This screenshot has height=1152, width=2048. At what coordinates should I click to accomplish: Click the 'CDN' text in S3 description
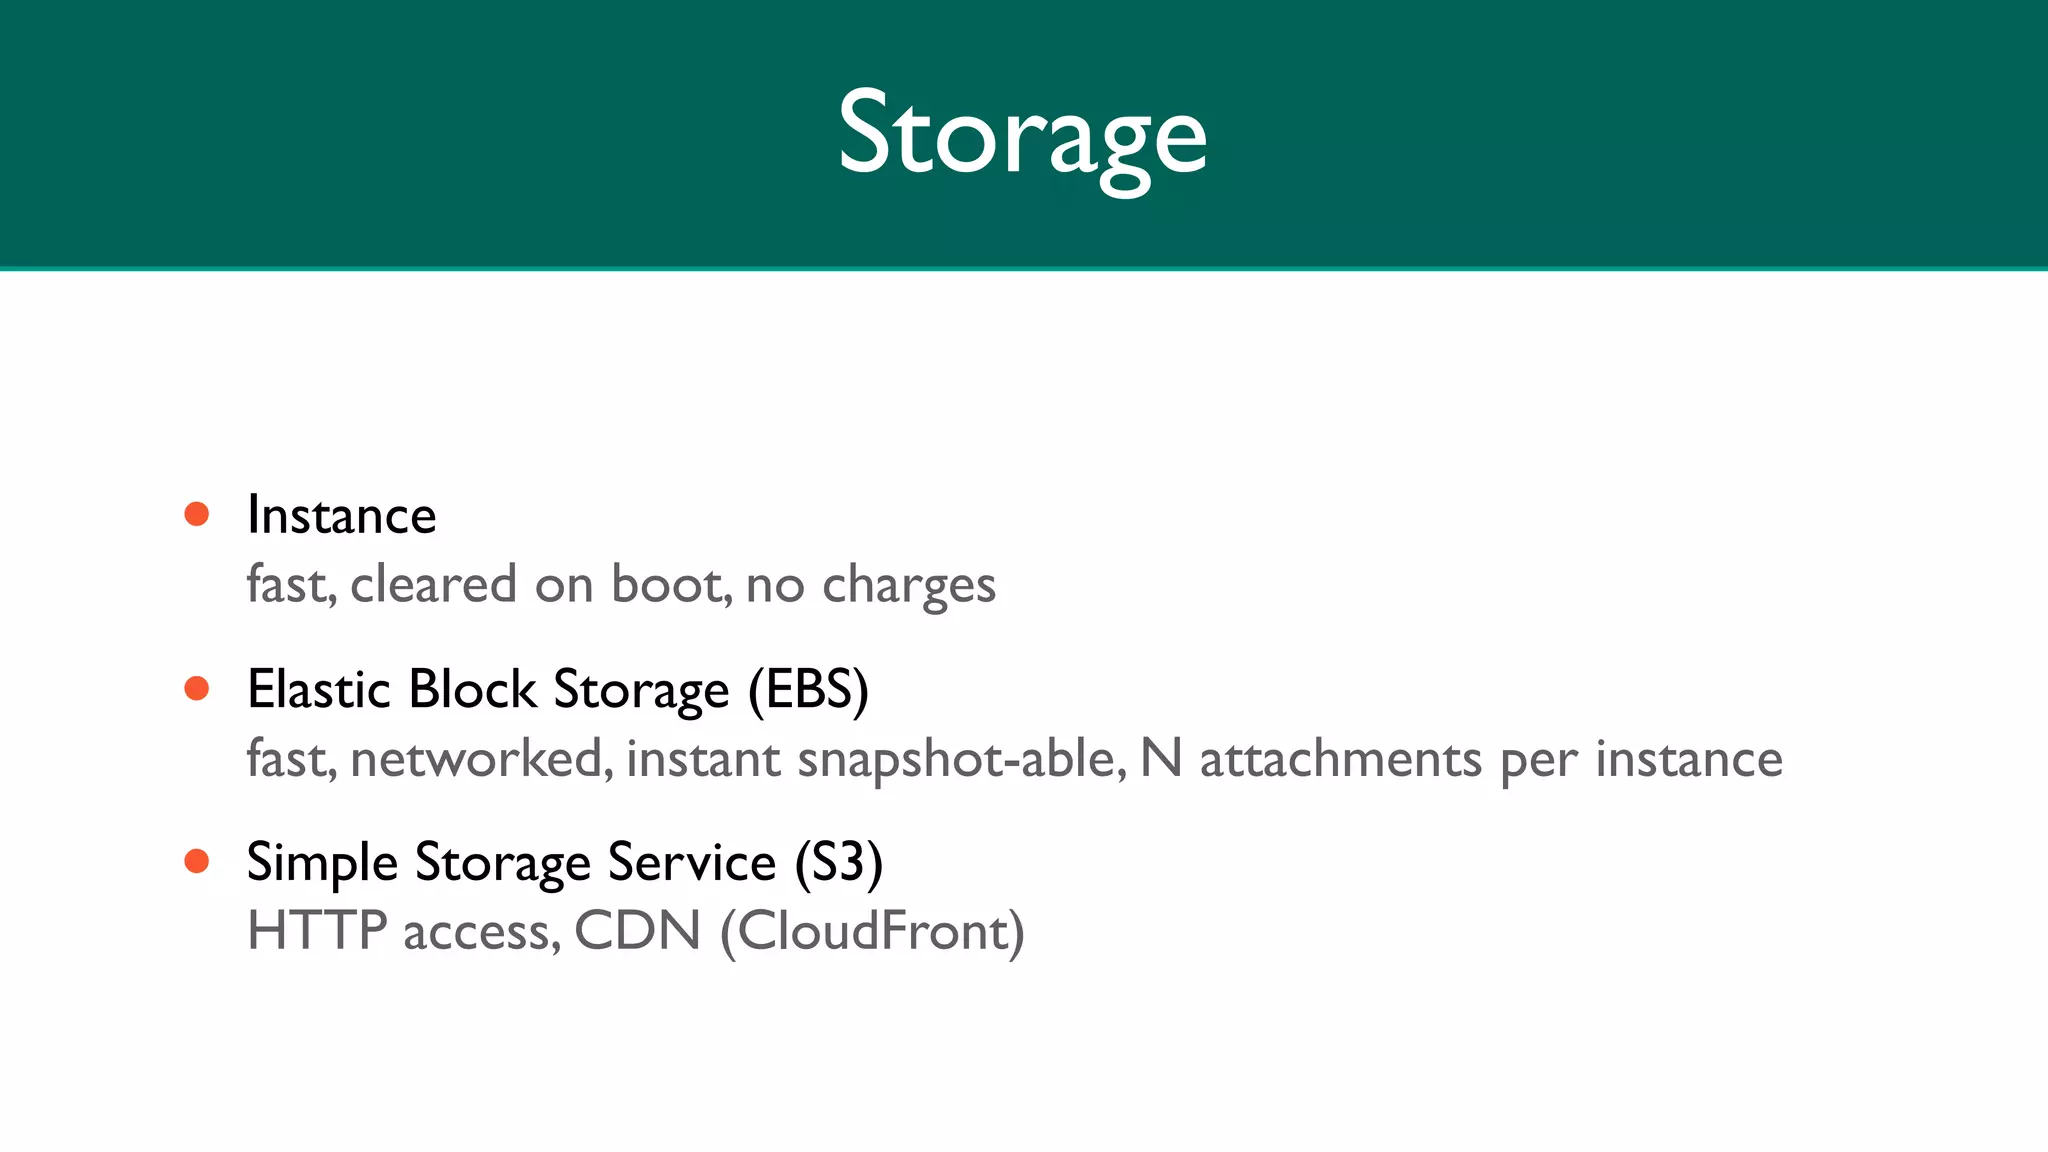(638, 931)
